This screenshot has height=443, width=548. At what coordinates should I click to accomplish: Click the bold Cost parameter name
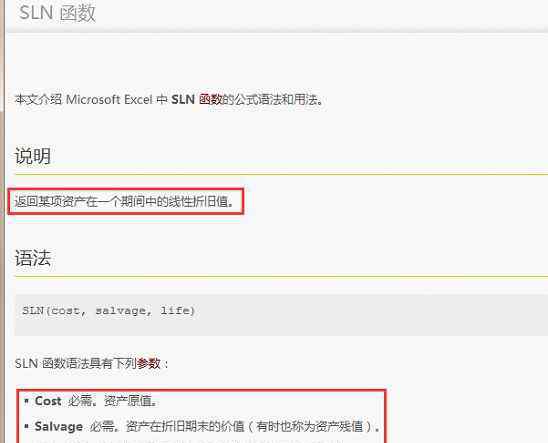pyautogui.click(x=48, y=401)
